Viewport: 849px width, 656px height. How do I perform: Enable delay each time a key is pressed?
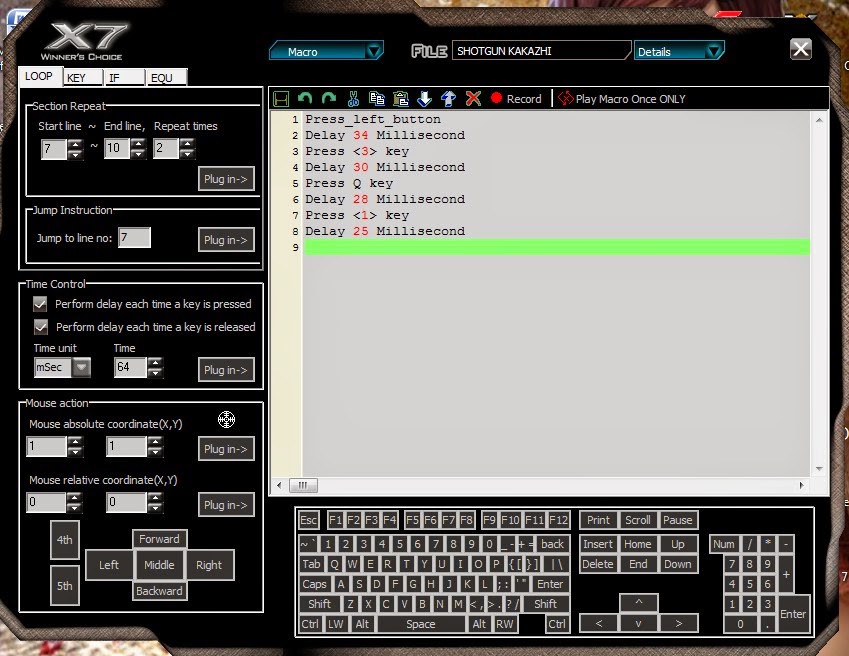tap(38, 303)
